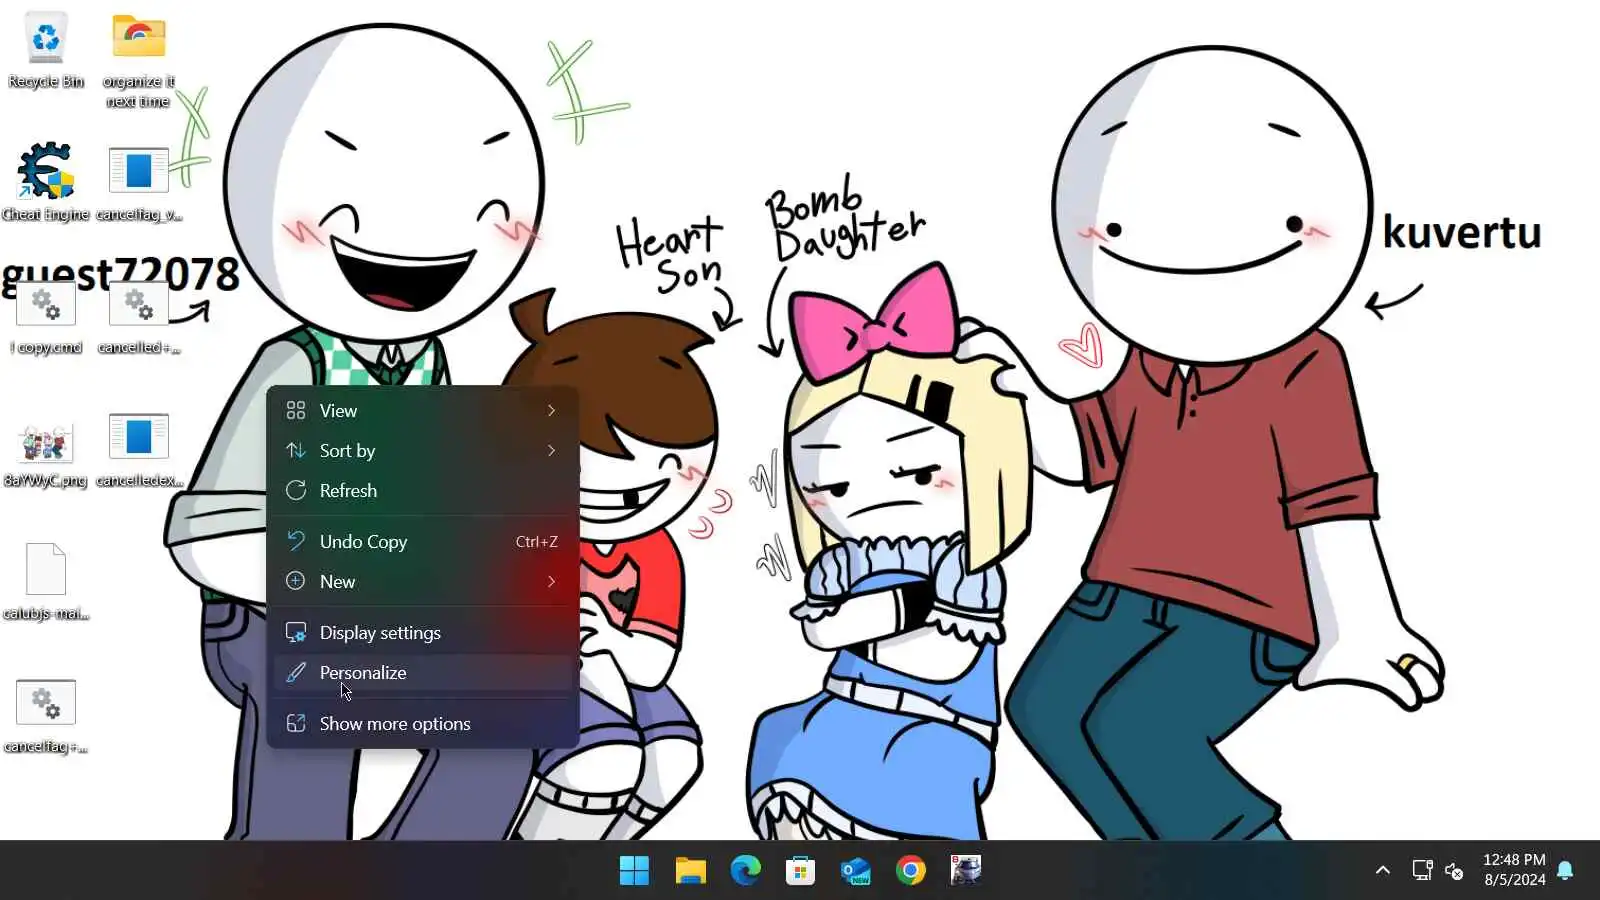The height and width of the screenshot is (900, 1600).
Task: Expand the View submenu arrow
Action: (x=551, y=410)
